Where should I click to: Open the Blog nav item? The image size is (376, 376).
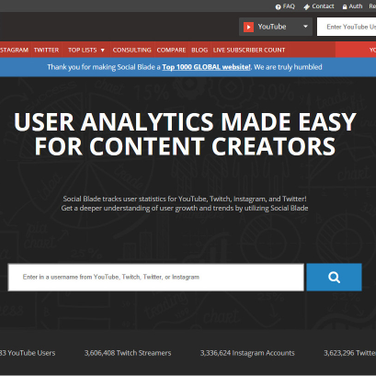[x=200, y=50]
